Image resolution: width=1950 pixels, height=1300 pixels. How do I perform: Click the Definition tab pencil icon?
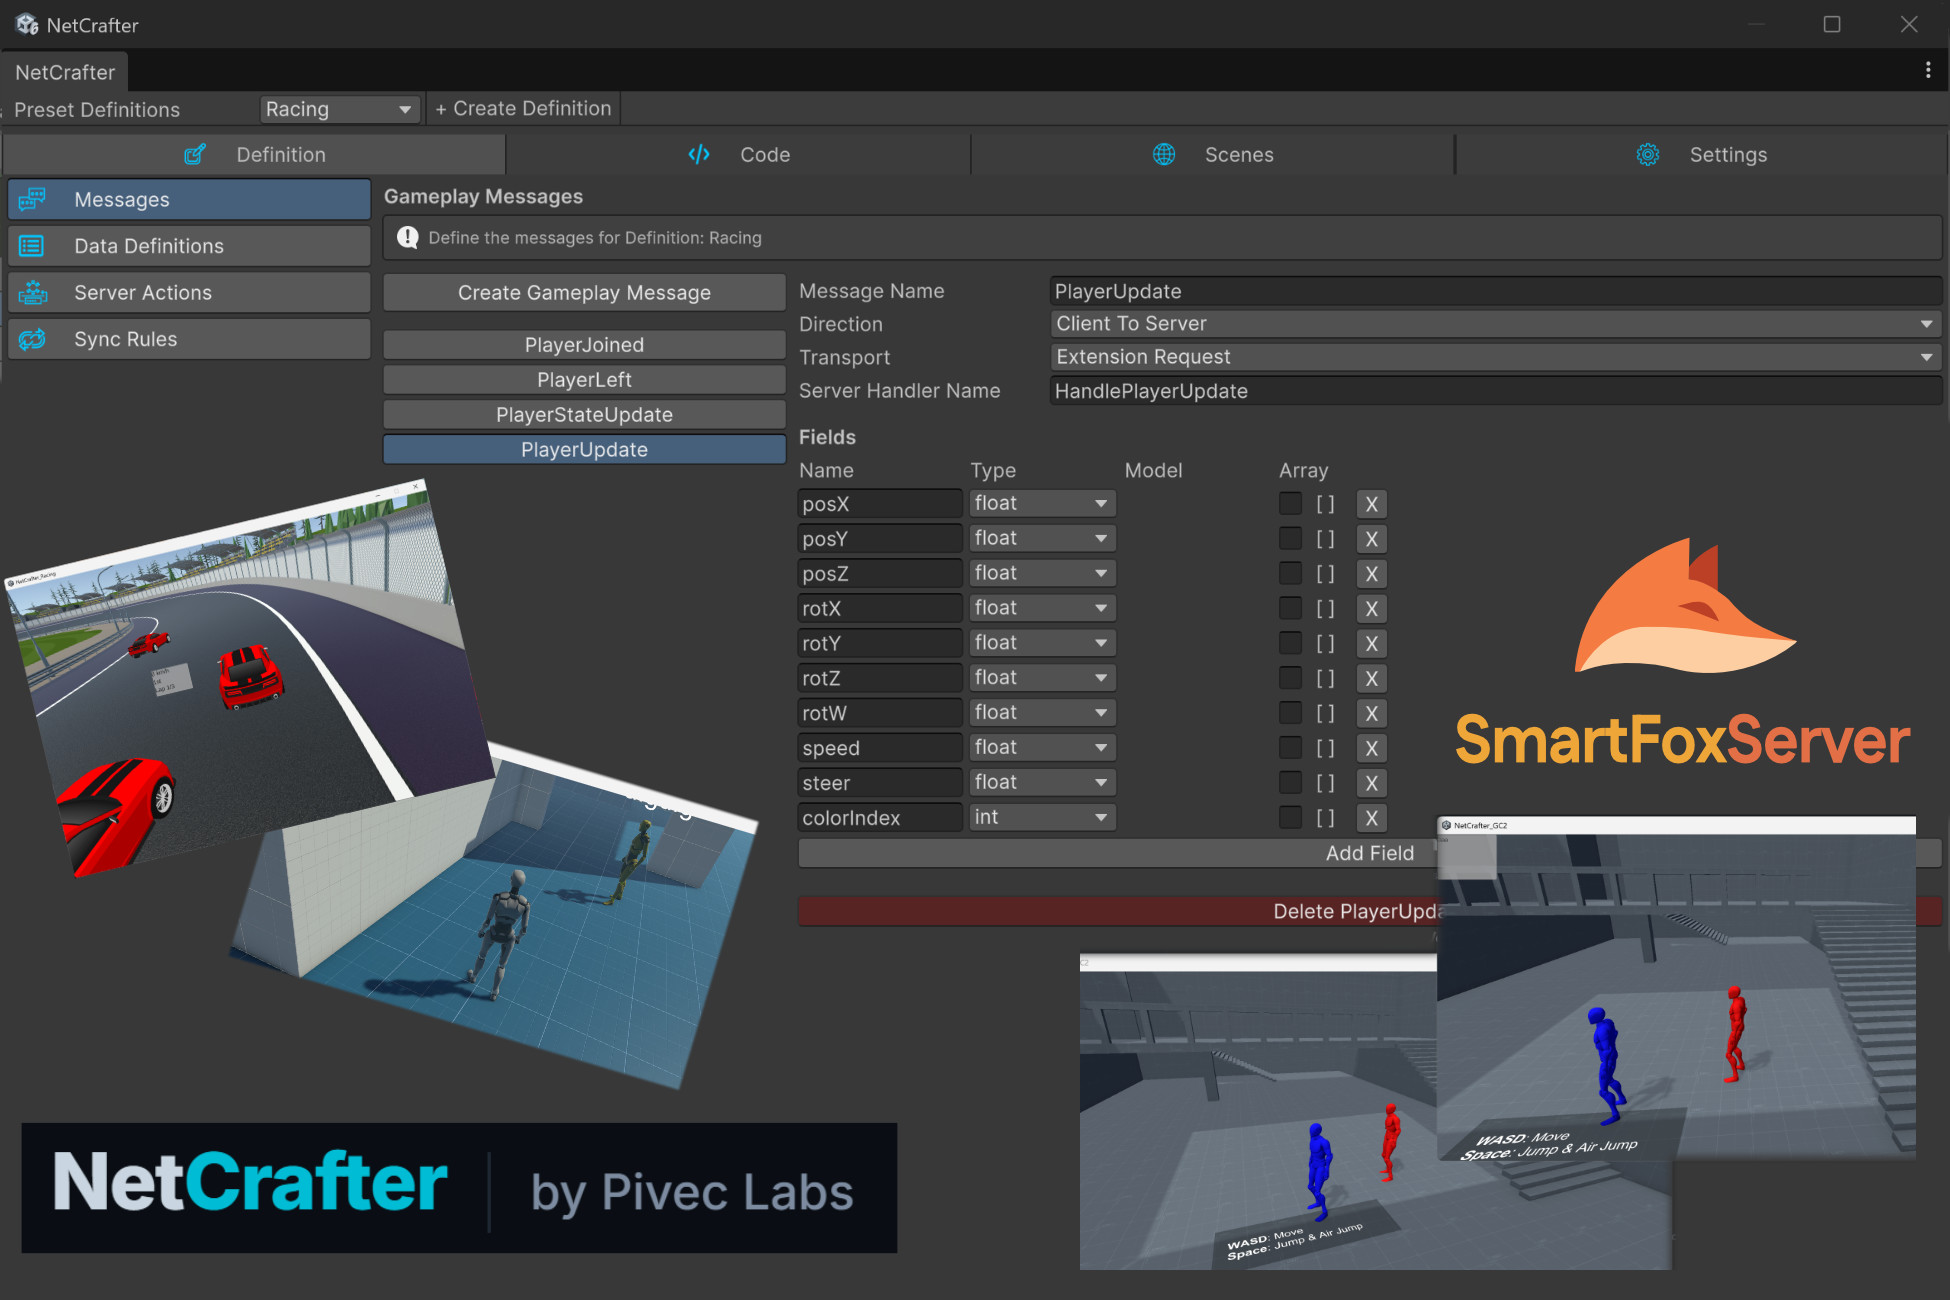tap(195, 154)
